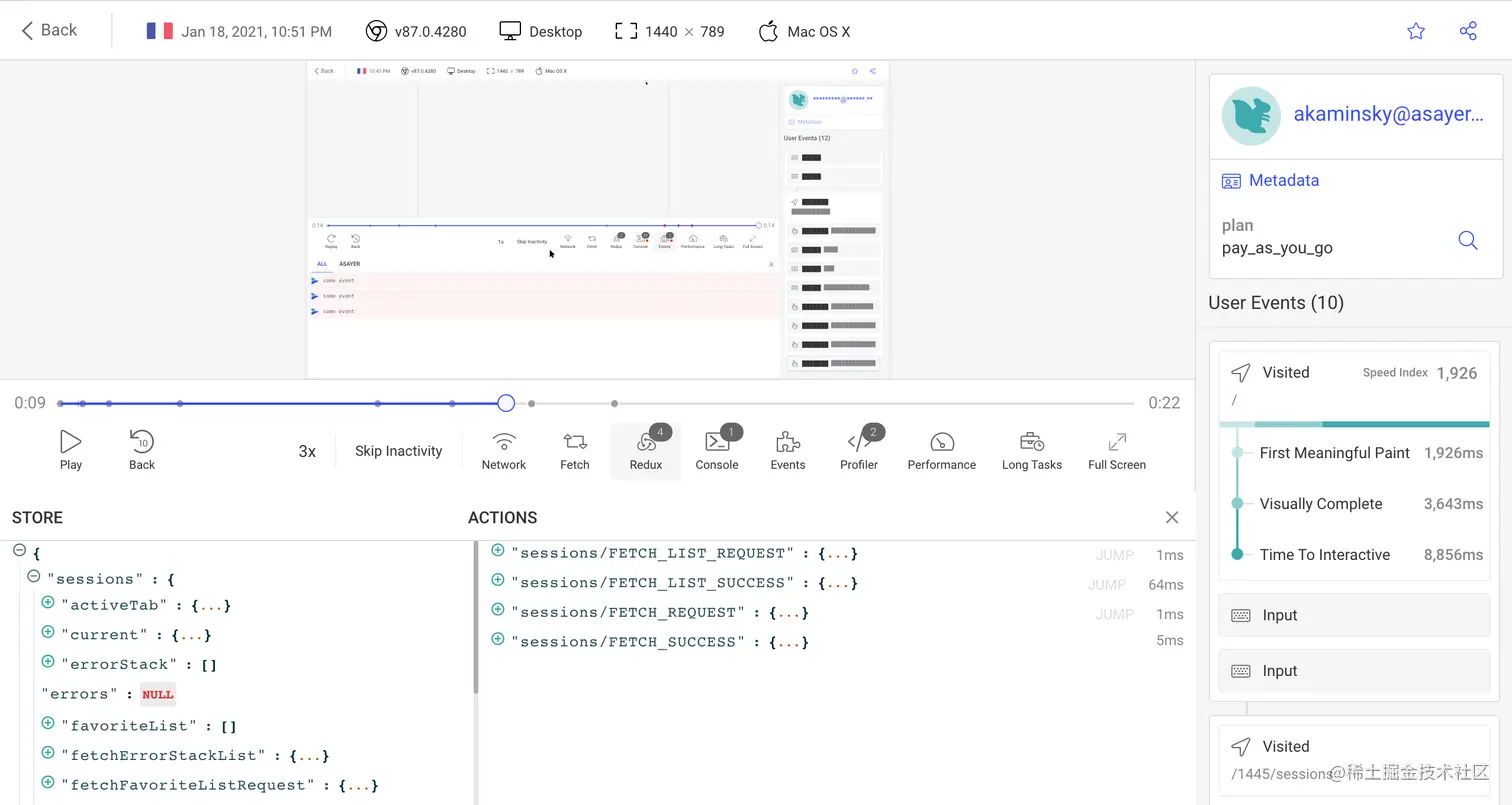The width and height of the screenshot is (1512, 805).
Task: Search sessions by plan with magnifier icon
Action: (x=1468, y=240)
